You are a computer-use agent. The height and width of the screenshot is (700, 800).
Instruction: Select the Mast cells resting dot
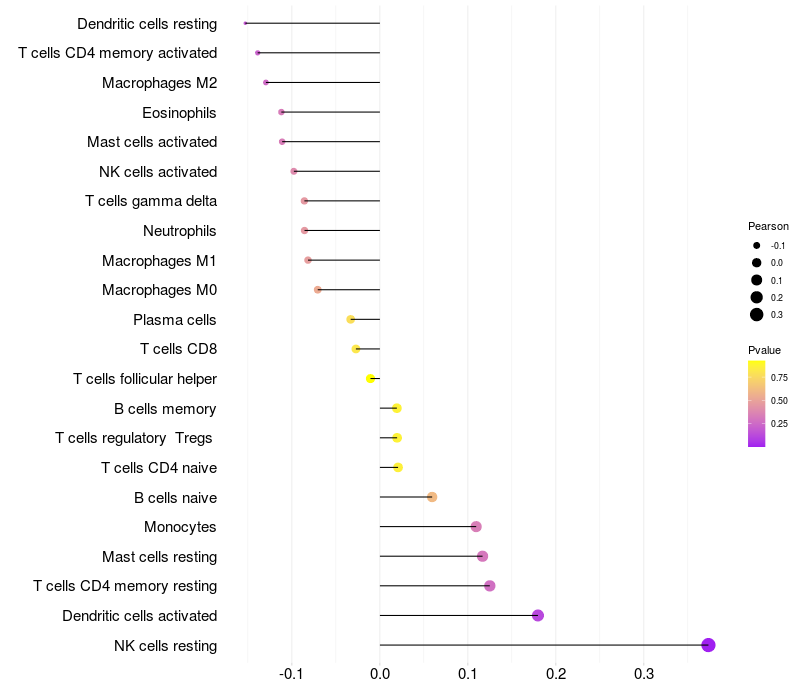coord(482,556)
